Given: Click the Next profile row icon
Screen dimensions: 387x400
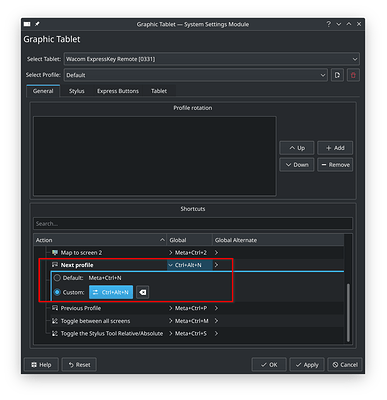Looking at the screenshot, I should 55,265.
